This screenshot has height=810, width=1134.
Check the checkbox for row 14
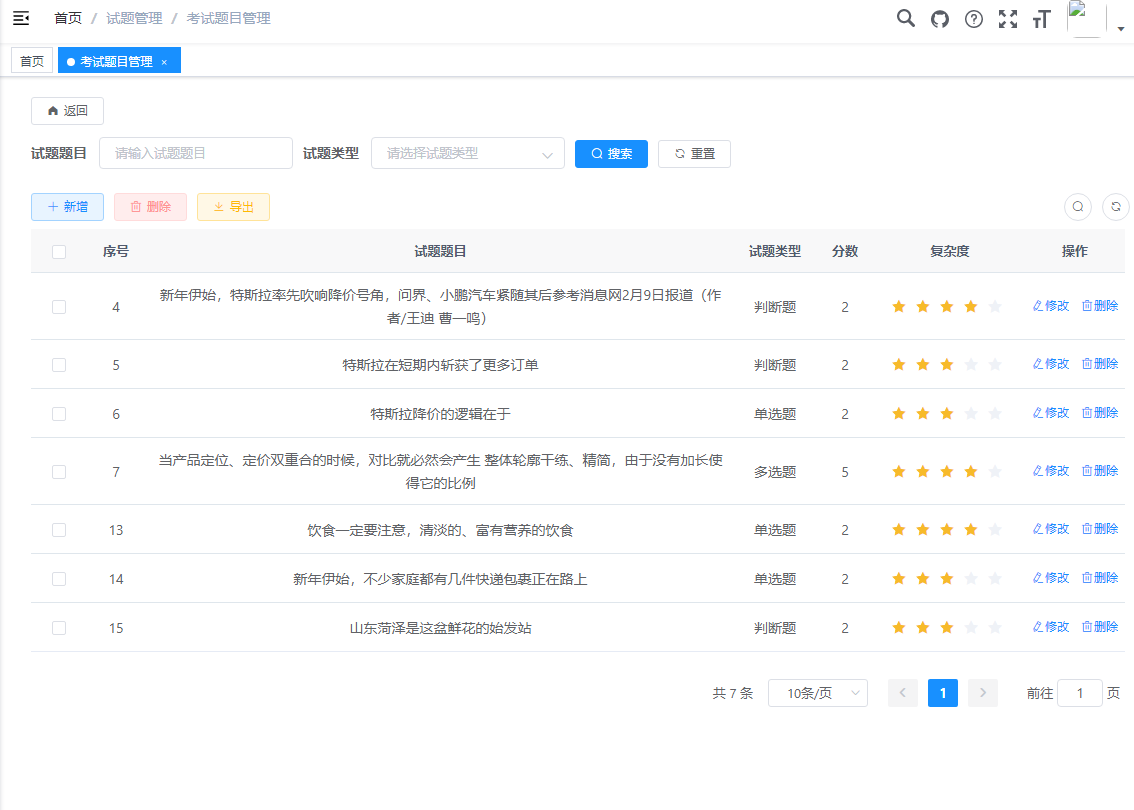coord(59,579)
